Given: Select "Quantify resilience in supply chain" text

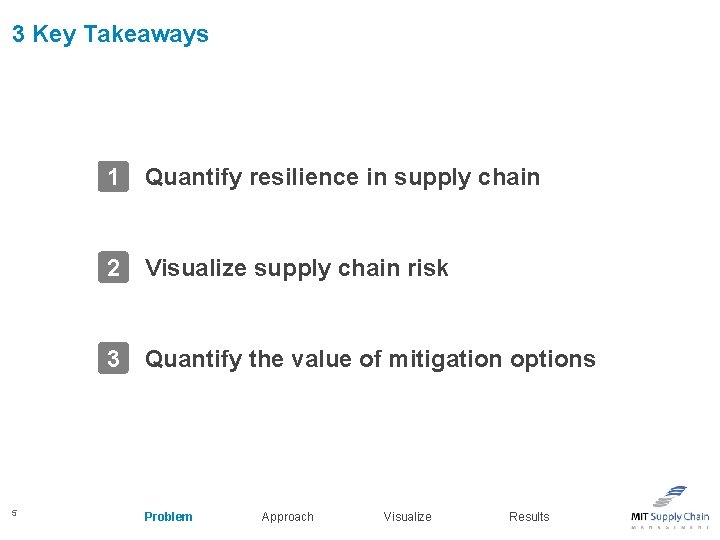Looking at the screenshot, I should pos(342,177).
